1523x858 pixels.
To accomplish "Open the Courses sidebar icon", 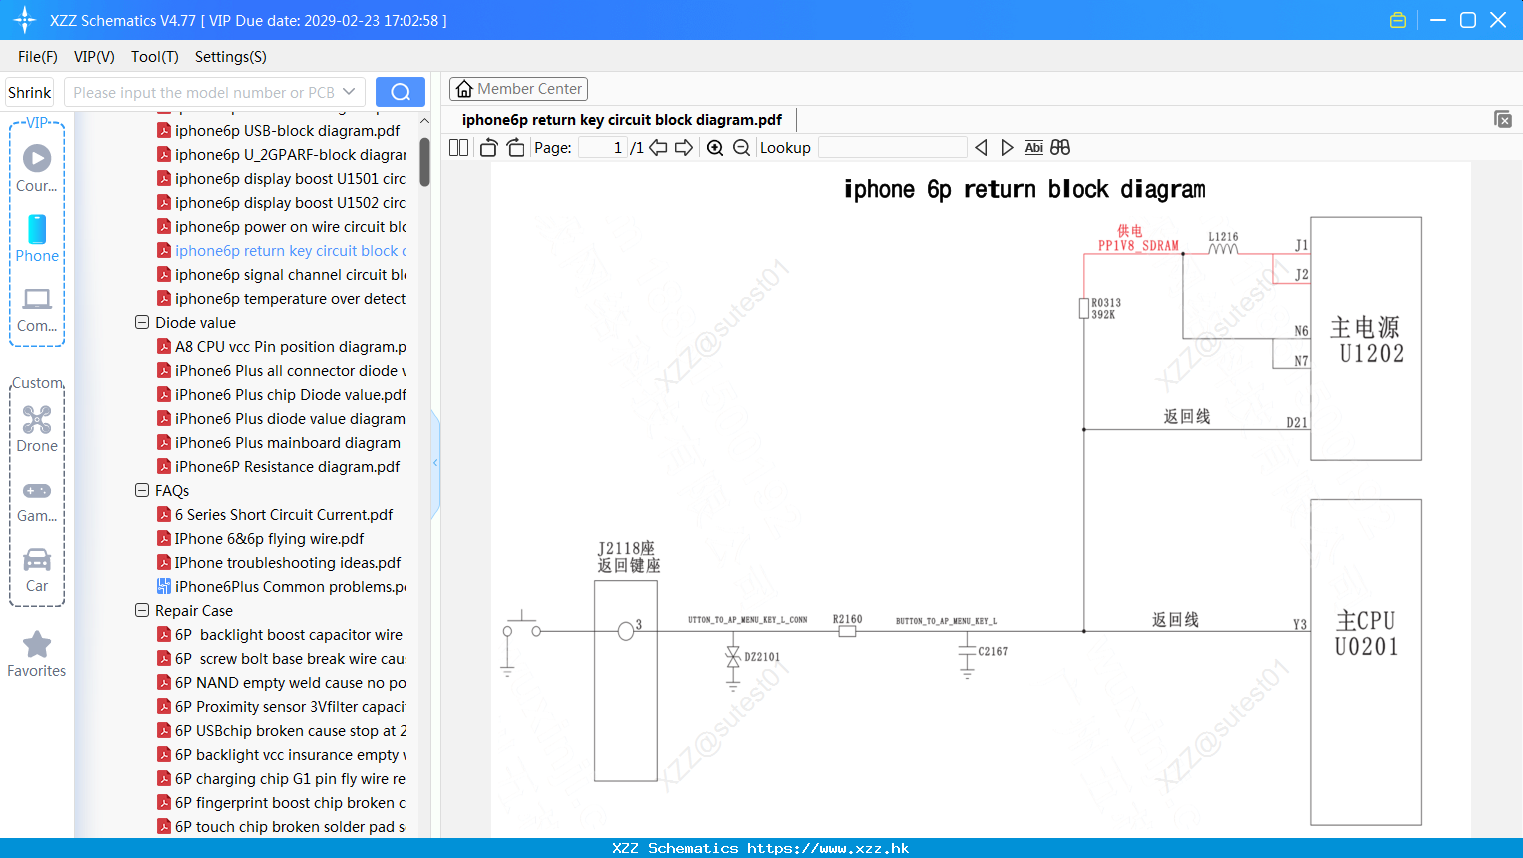I will pyautogui.click(x=37, y=168).
